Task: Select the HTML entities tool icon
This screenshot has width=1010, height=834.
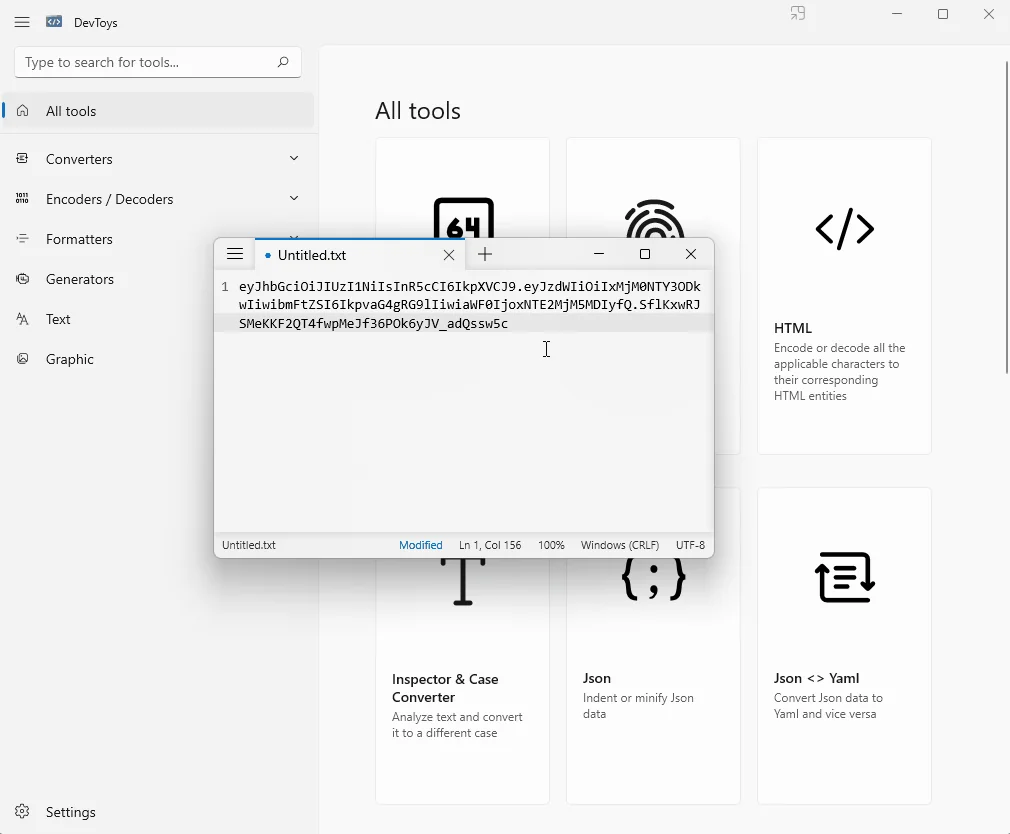Action: pos(843,230)
